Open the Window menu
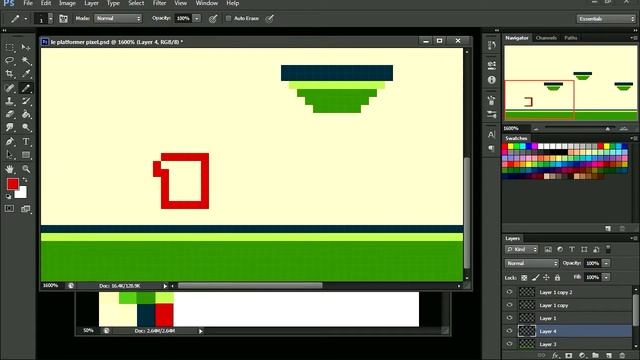Viewport: 640px width, 360px height. coord(207,3)
